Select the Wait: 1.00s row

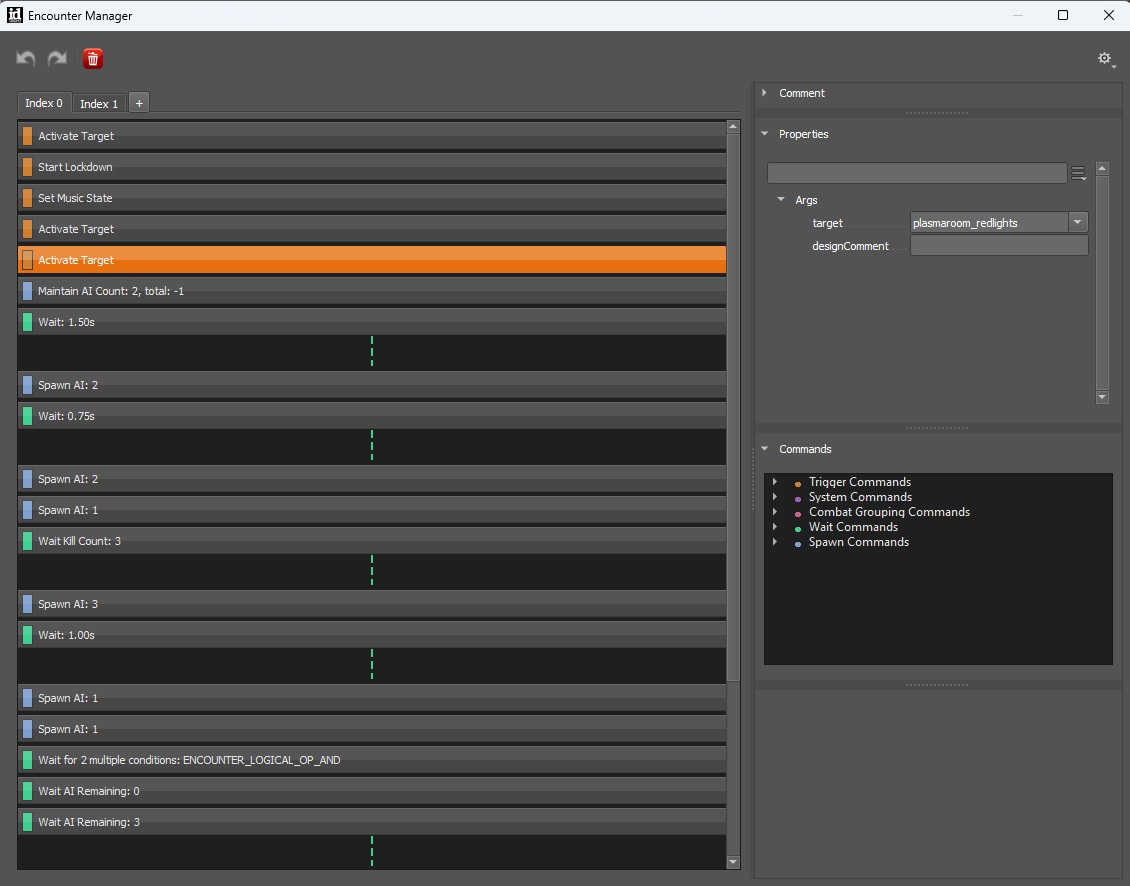[372, 635]
